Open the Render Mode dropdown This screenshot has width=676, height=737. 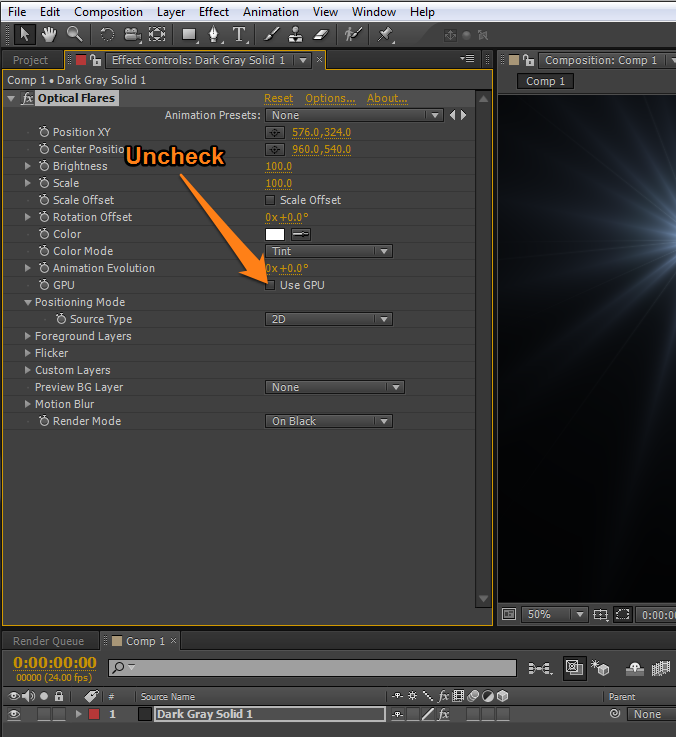pyautogui.click(x=328, y=421)
